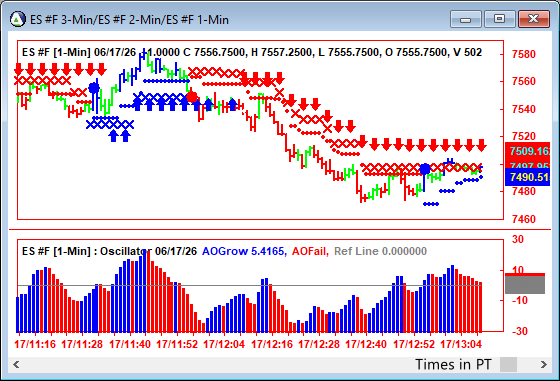
Task: Click the 7540 price axis label
Action: (x=524, y=109)
